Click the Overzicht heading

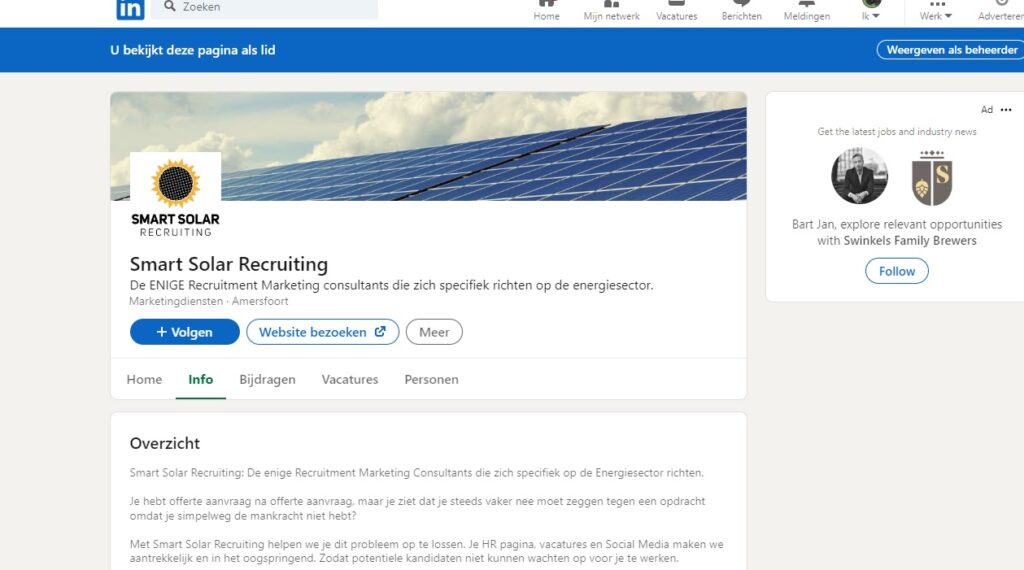click(165, 443)
